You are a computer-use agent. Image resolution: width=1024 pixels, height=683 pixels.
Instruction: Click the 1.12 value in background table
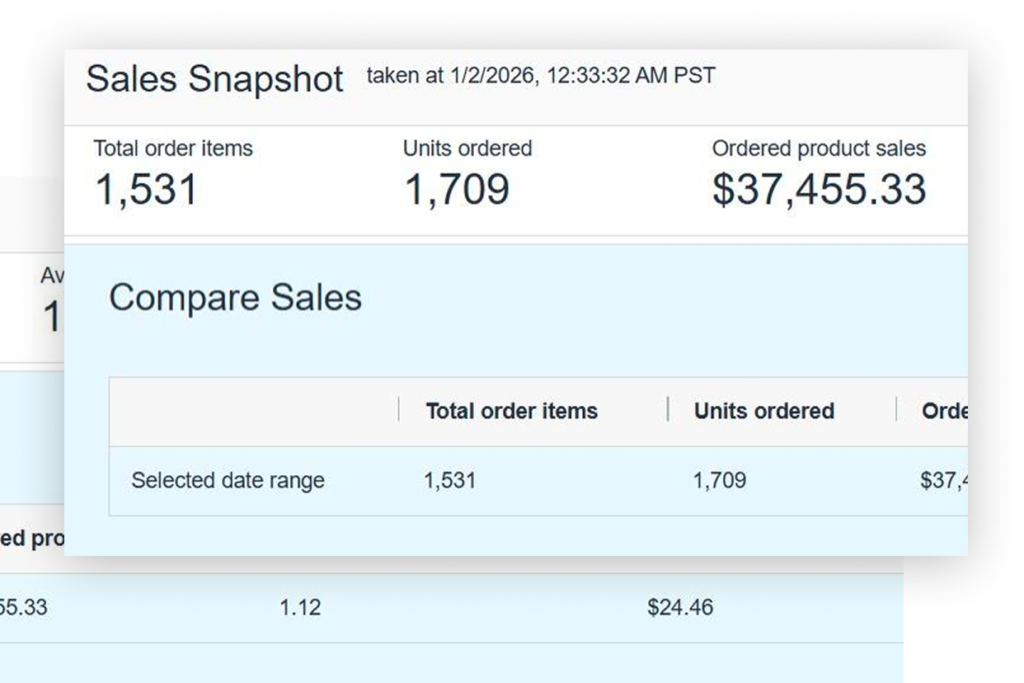(x=300, y=607)
